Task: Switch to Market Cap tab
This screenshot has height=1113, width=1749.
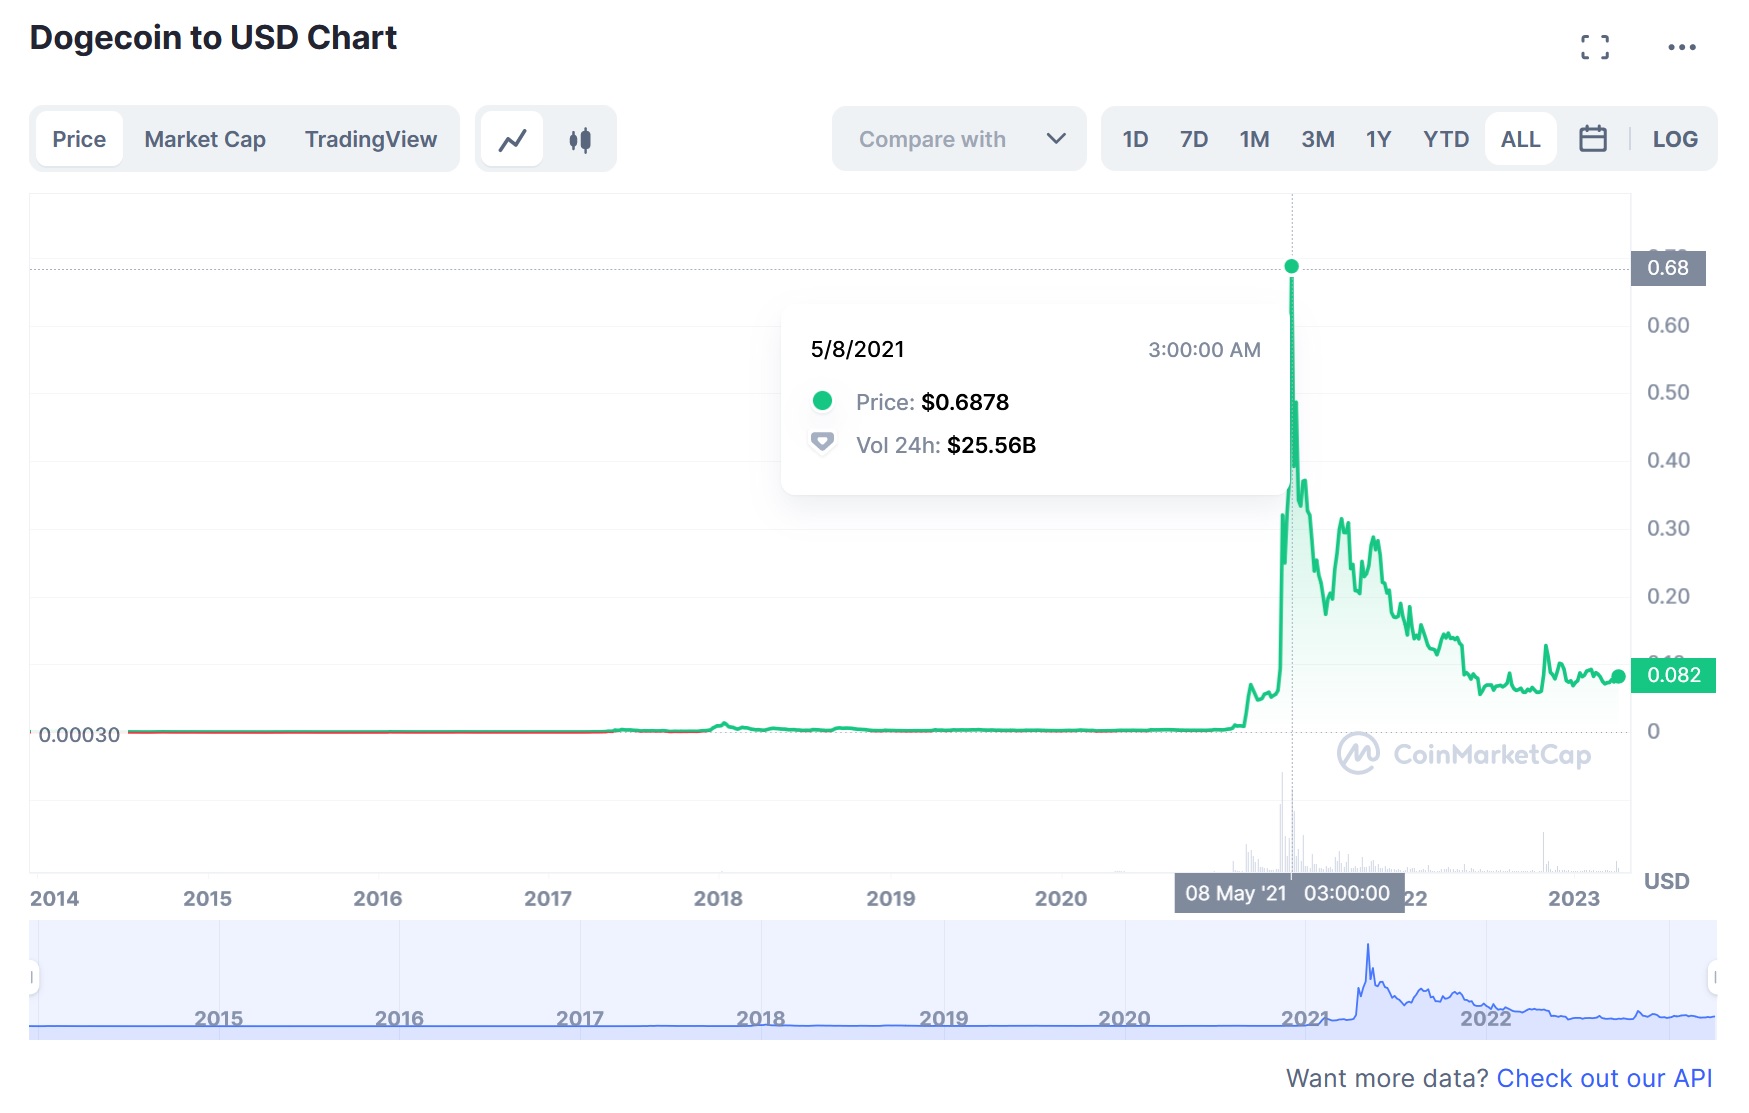Action: click(x=205, y=139)
